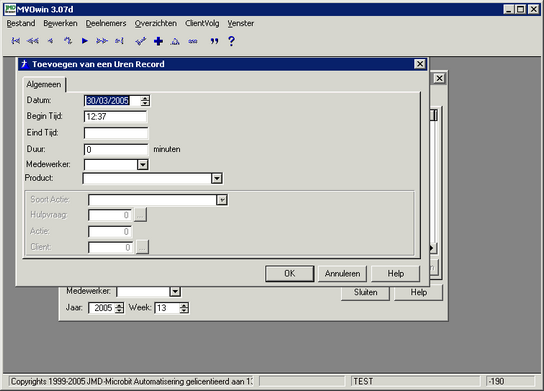Click the checkmark edit toolbar icon

[141, 41]
